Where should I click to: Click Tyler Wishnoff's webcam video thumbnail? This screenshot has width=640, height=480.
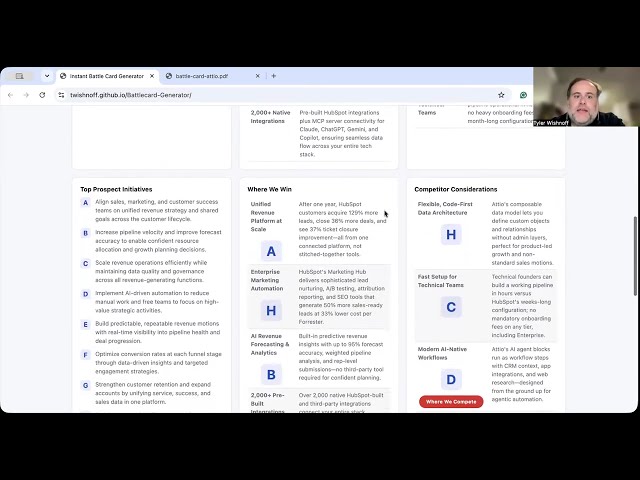pos(586,97)
